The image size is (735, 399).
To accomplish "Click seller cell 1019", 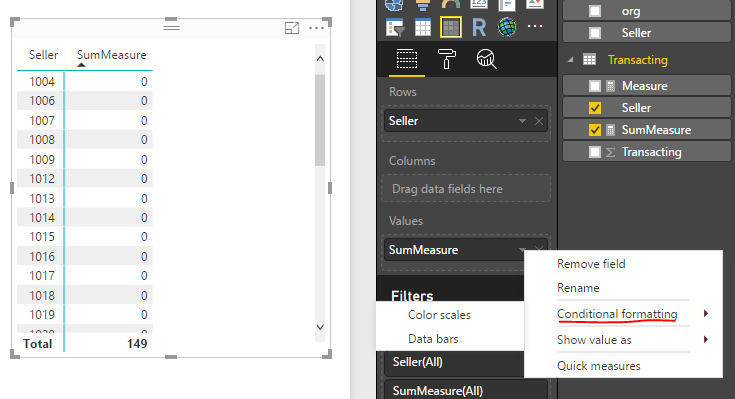I will point(42,315).
